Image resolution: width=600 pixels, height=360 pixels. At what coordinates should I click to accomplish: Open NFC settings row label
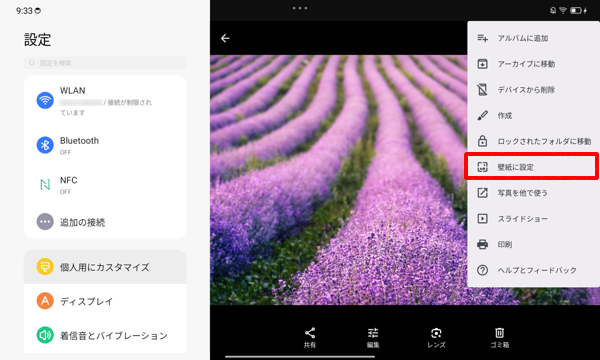(68, 180)
